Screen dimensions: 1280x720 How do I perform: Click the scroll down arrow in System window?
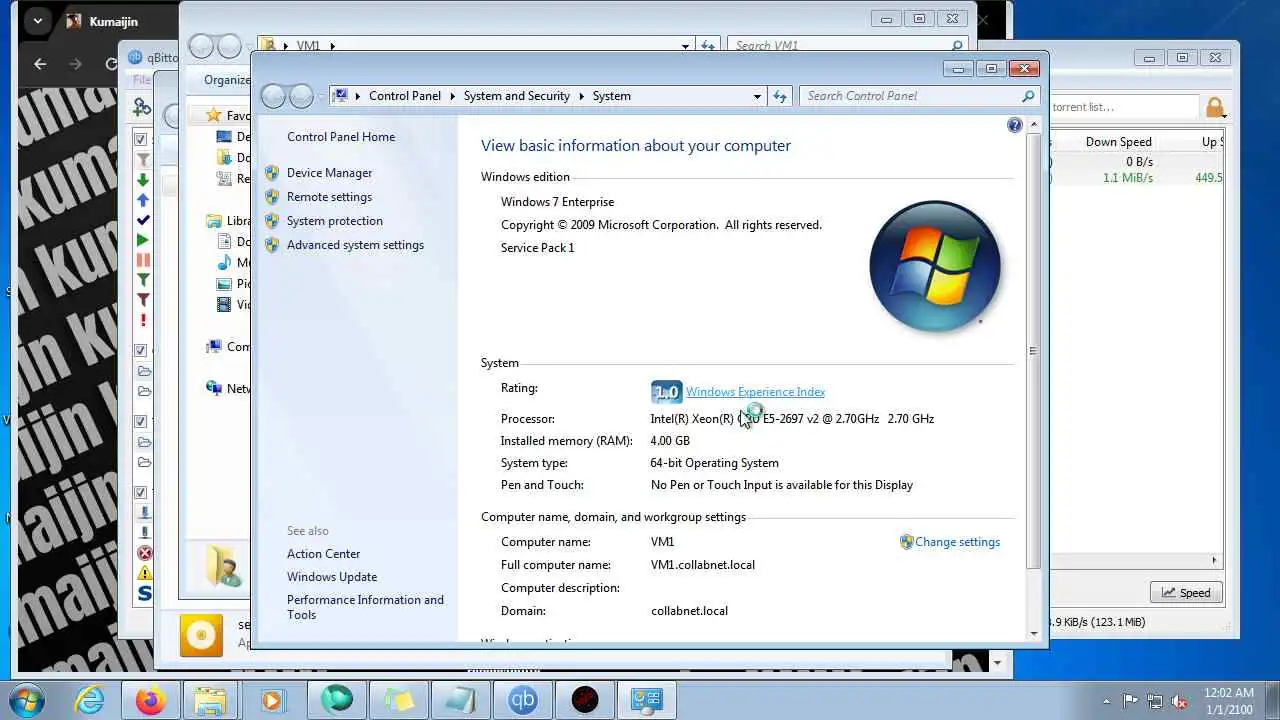coord(1033,633)
